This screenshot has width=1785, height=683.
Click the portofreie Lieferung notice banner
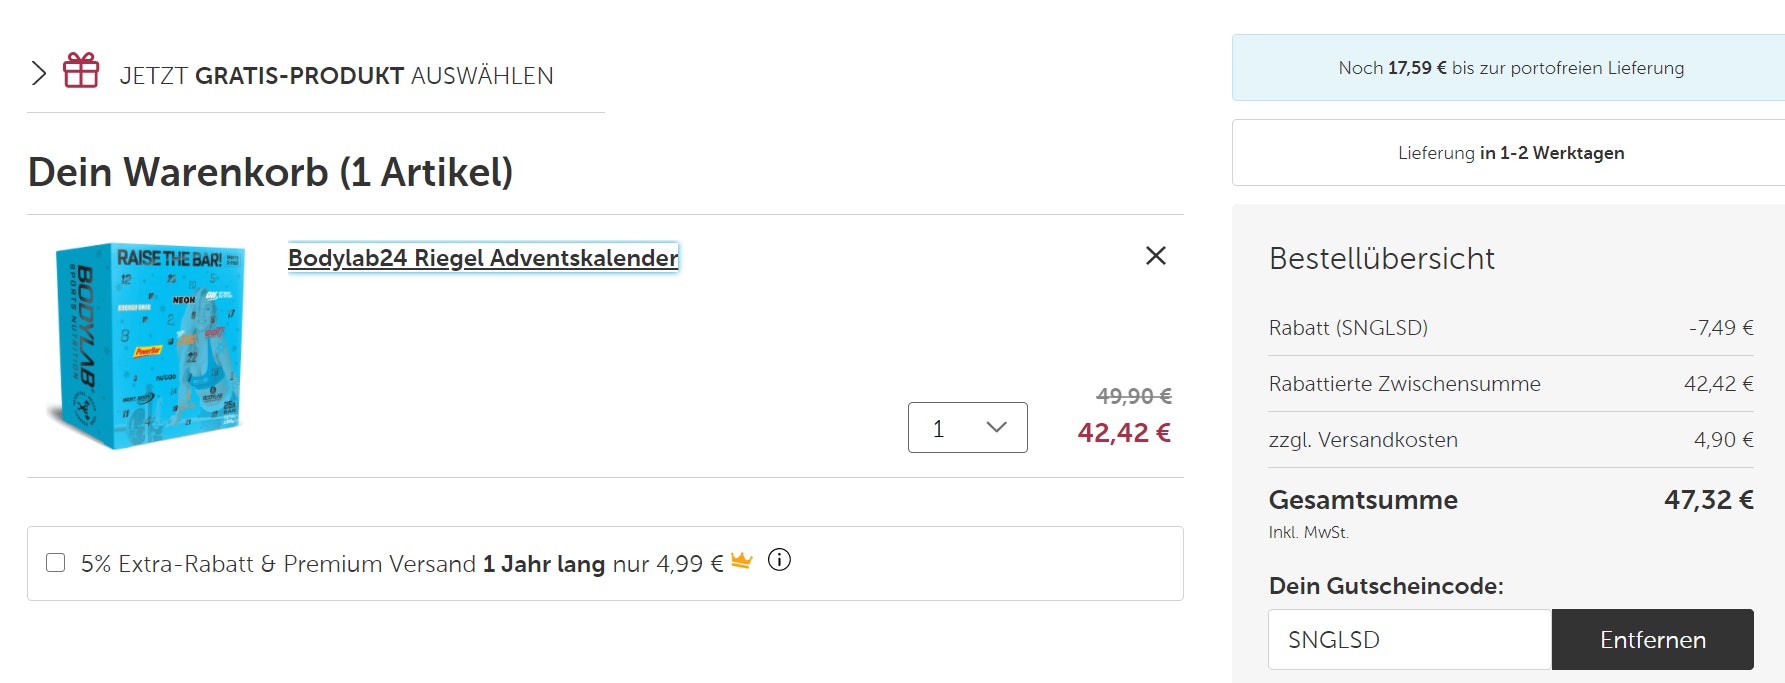[x=1510, y=68]
